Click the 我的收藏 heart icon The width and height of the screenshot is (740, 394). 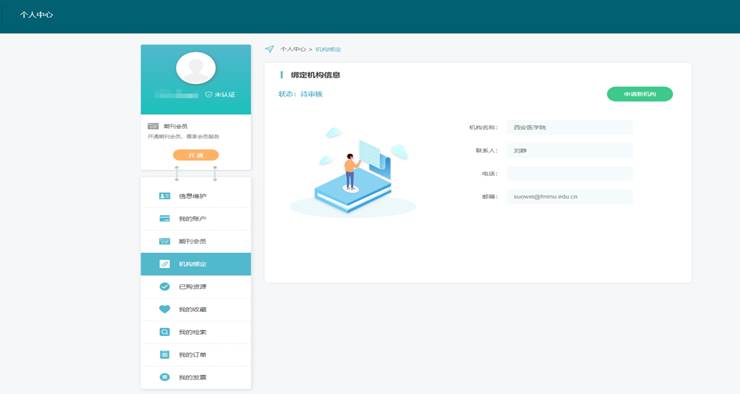(x=164, y=309)
